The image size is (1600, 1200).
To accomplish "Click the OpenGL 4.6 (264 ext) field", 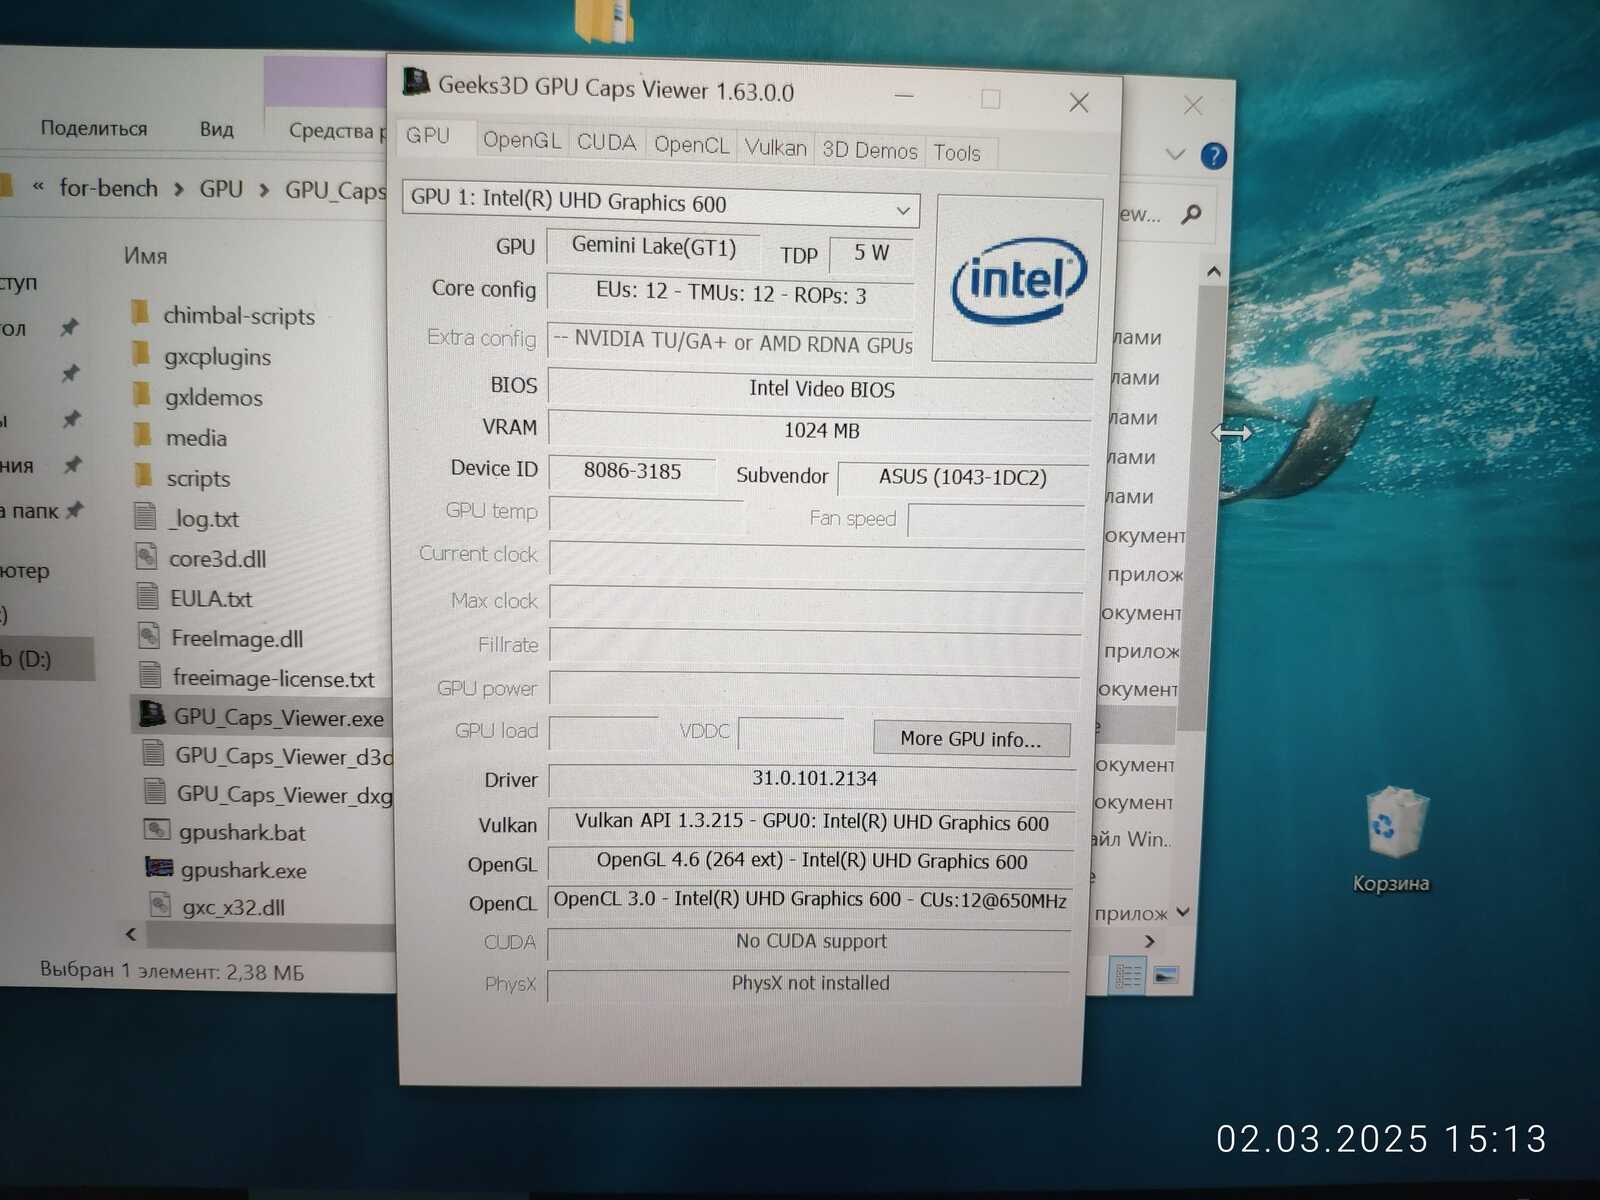I will pos(811,861).
